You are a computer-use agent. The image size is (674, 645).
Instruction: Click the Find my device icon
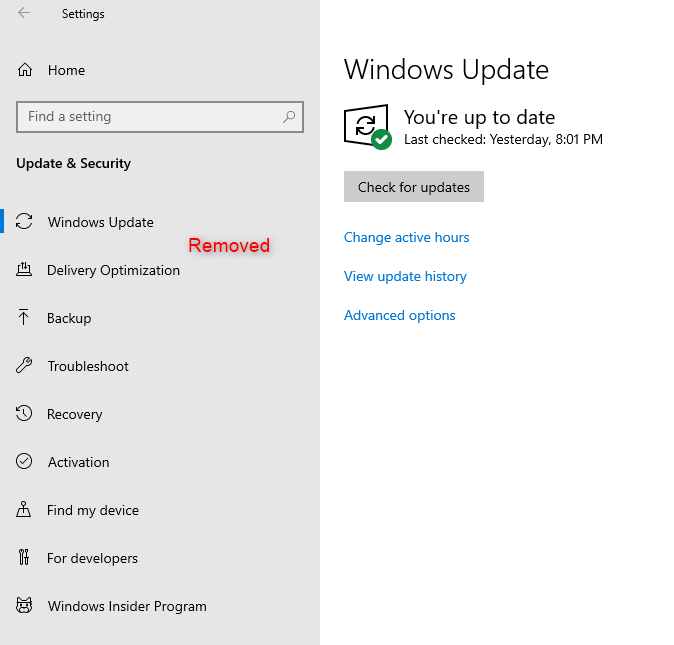pos(24,509)
